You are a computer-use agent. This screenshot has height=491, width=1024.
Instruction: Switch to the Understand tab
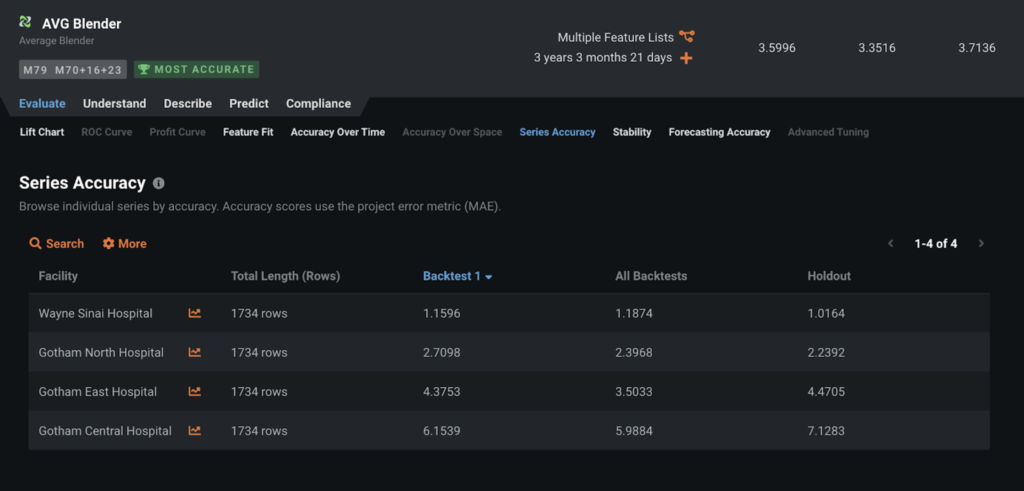pyautogui.click(x=114, y=104)
